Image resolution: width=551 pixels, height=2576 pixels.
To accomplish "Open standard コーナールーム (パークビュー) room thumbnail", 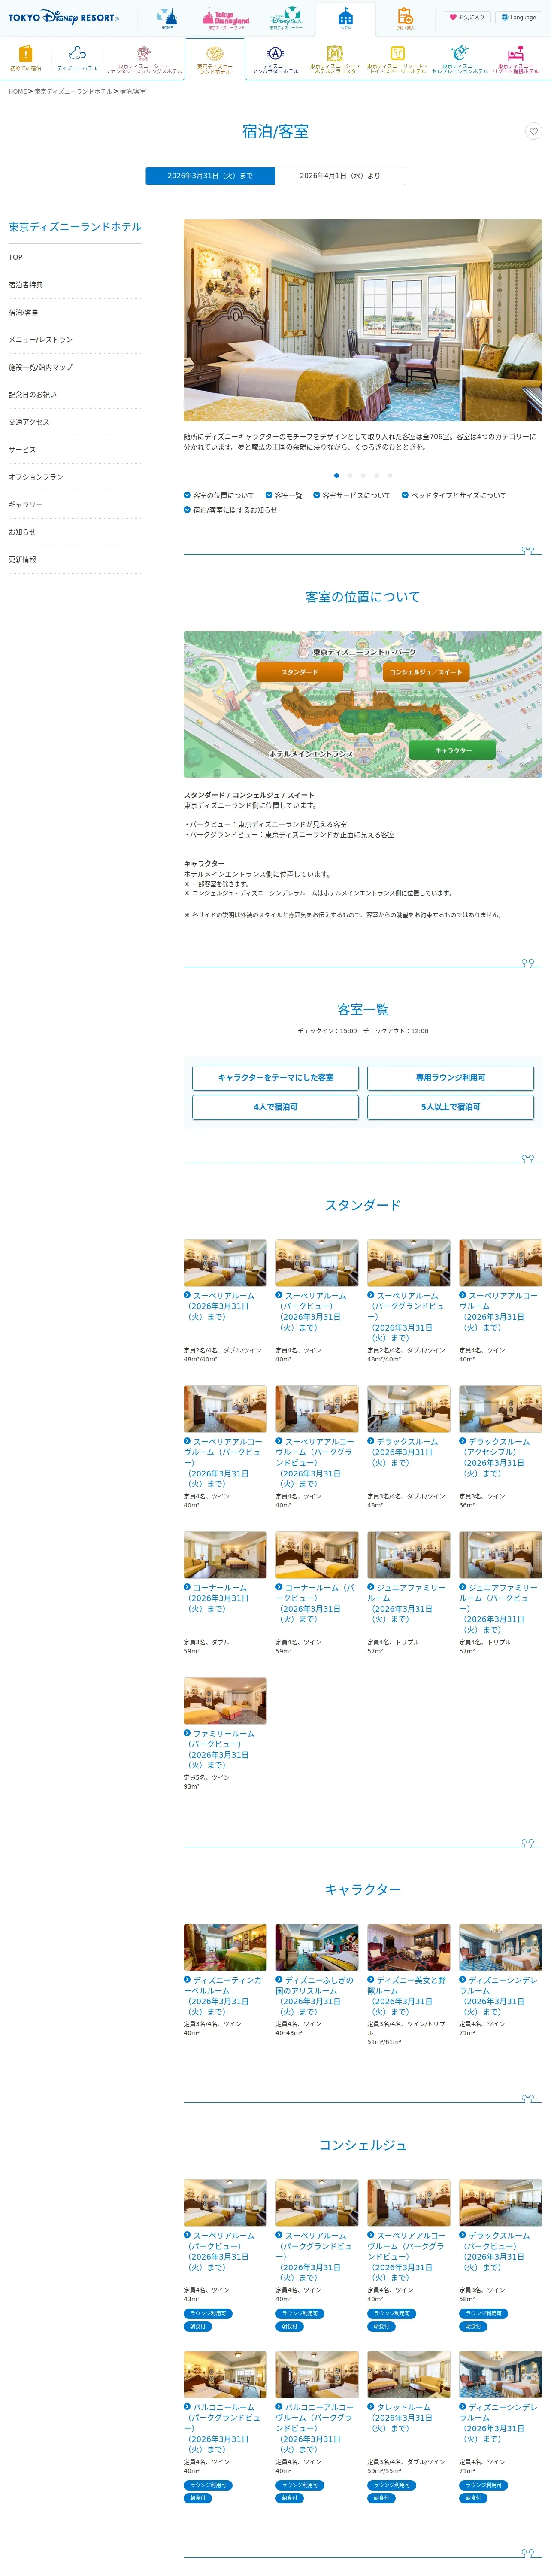I will [317, 1555].
